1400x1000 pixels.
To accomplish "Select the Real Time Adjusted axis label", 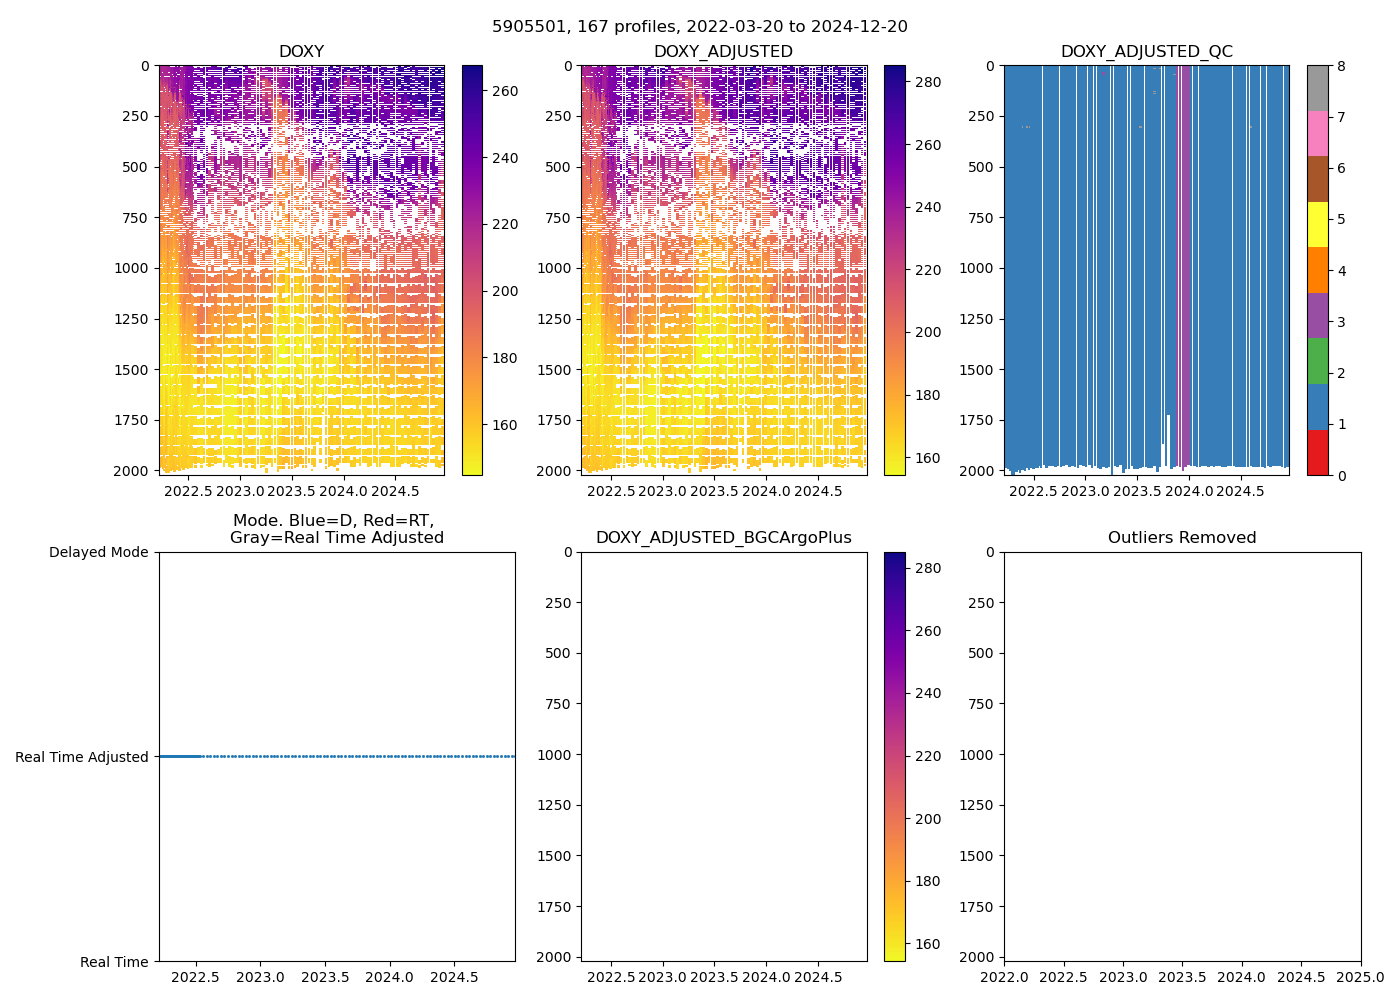I will [82, 757].
